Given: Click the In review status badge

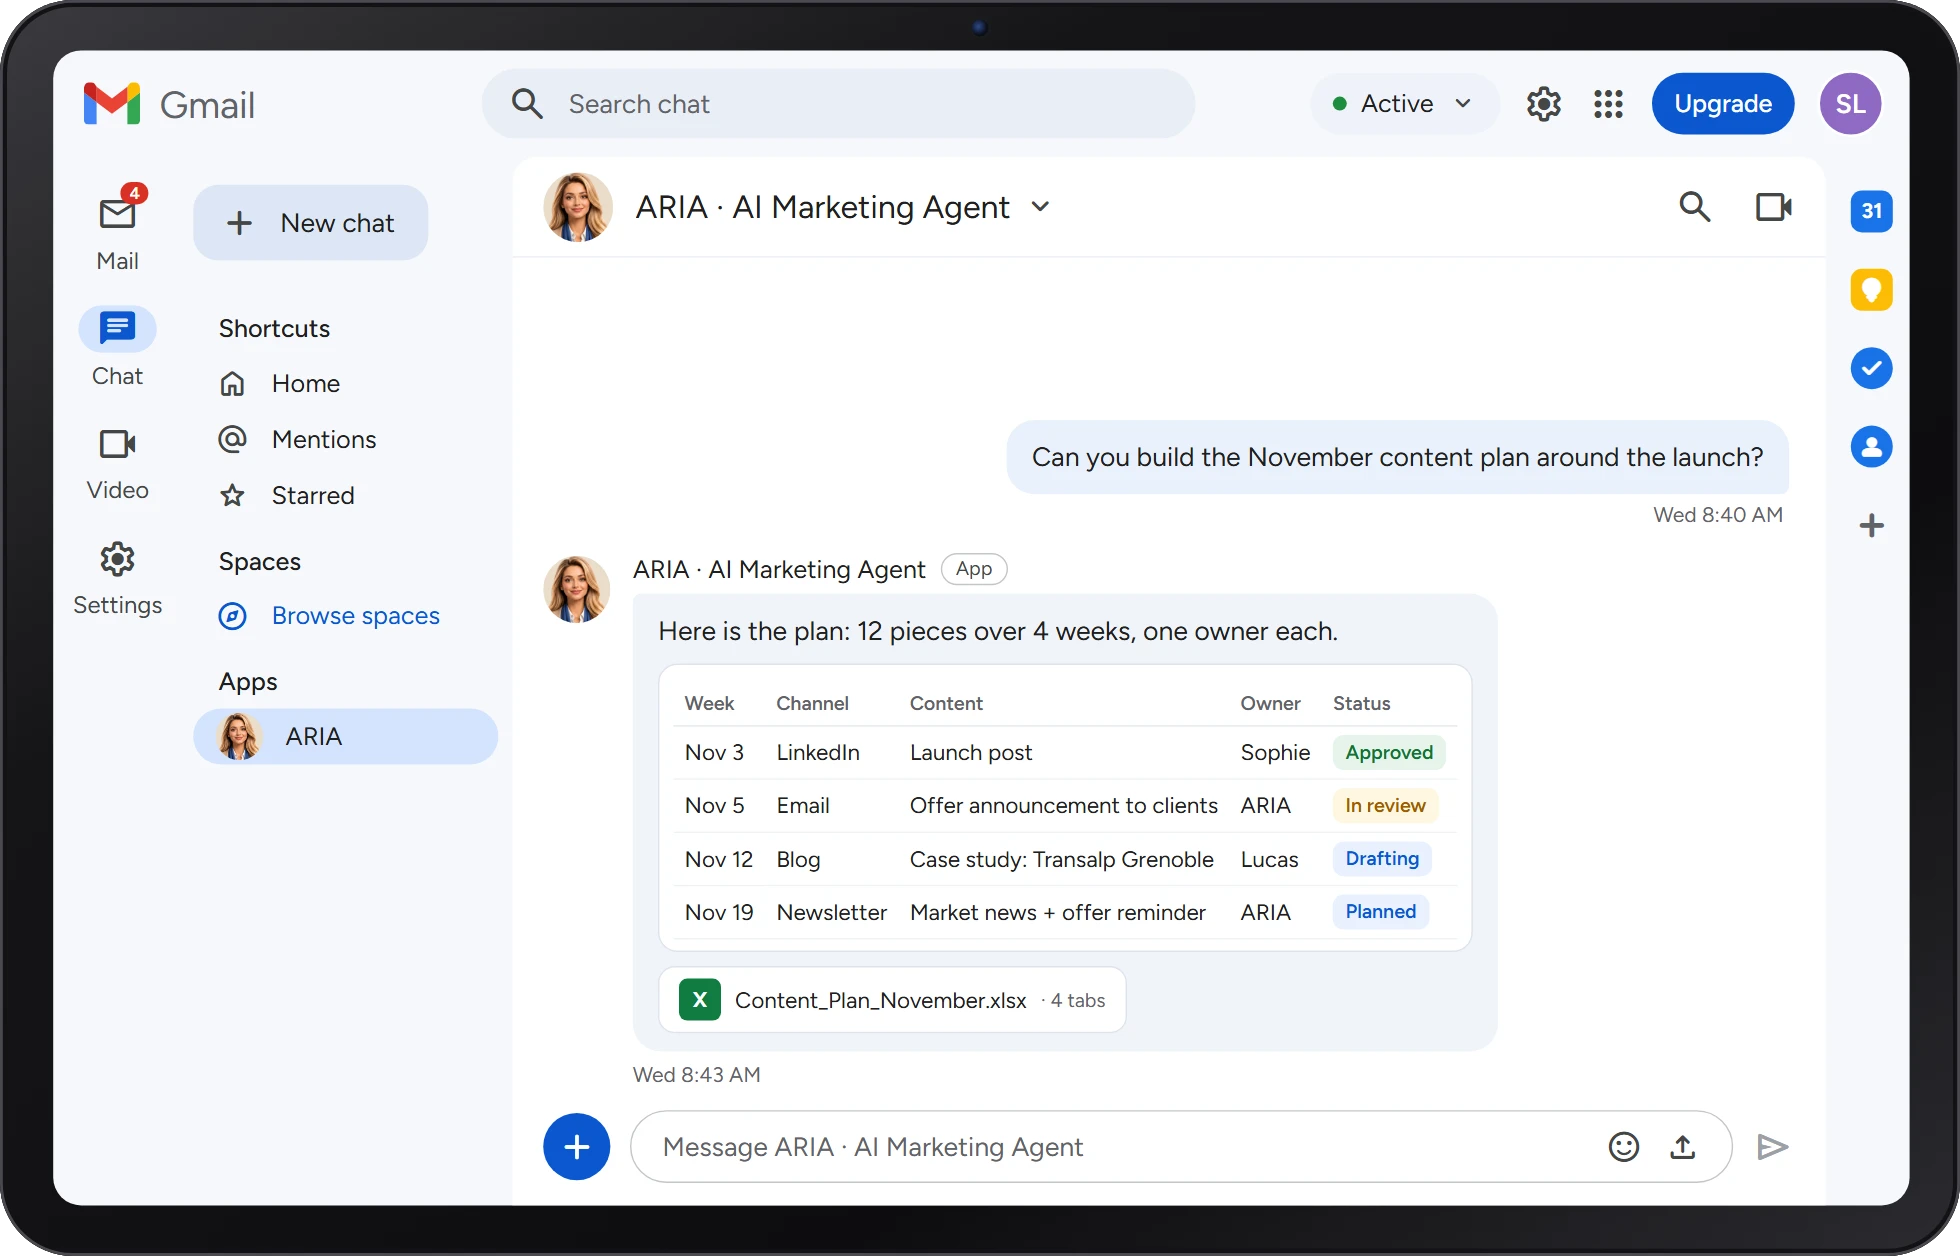Looking at the screenshot, I should (1385, 806).
